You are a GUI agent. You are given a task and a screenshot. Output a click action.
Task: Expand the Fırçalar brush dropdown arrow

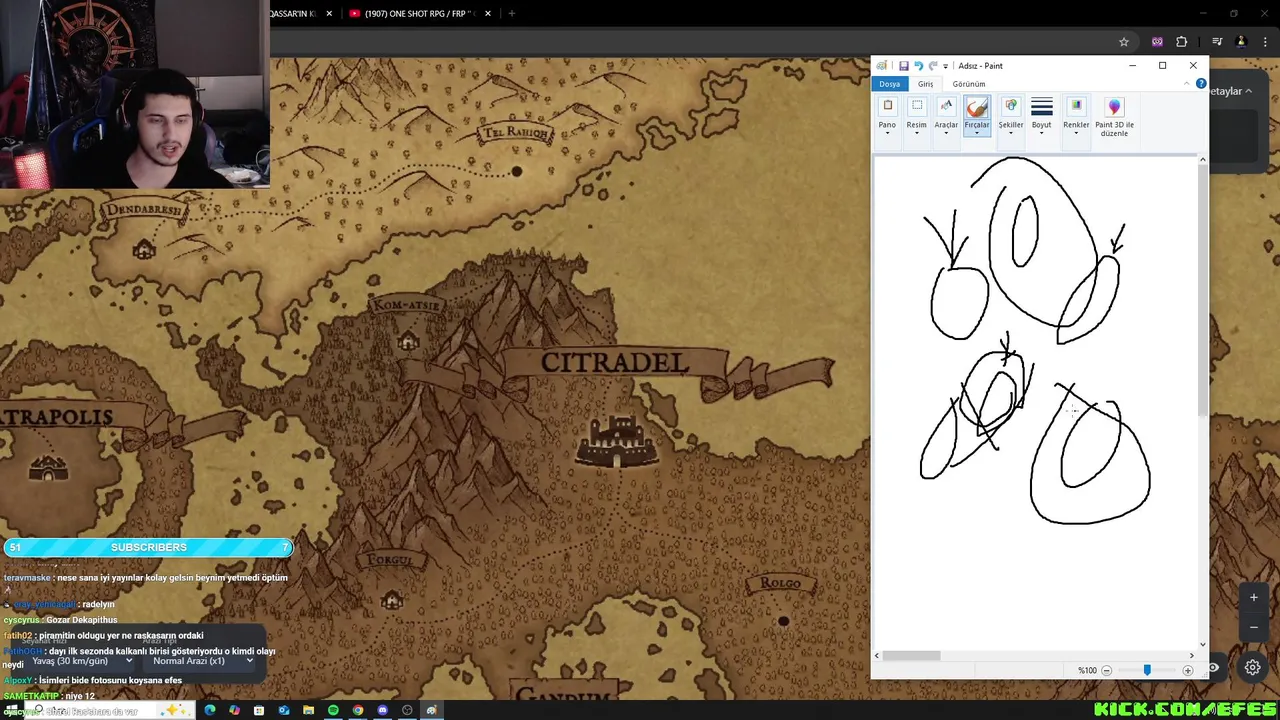click(x=977, y=133)
